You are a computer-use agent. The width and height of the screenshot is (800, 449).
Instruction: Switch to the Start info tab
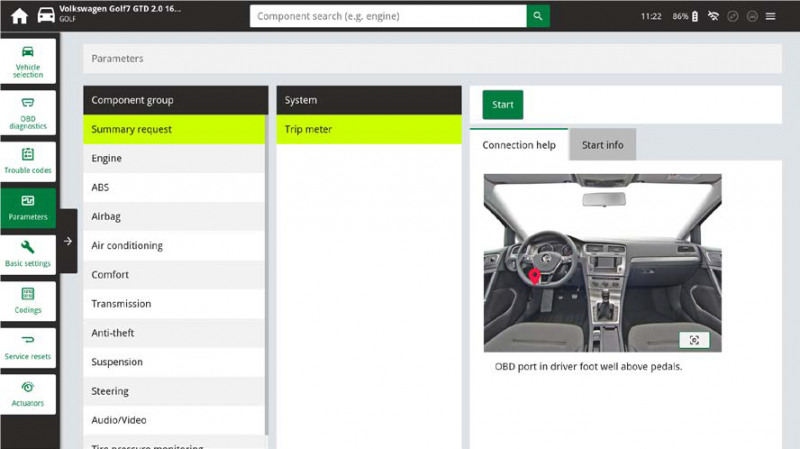[602, 145]
